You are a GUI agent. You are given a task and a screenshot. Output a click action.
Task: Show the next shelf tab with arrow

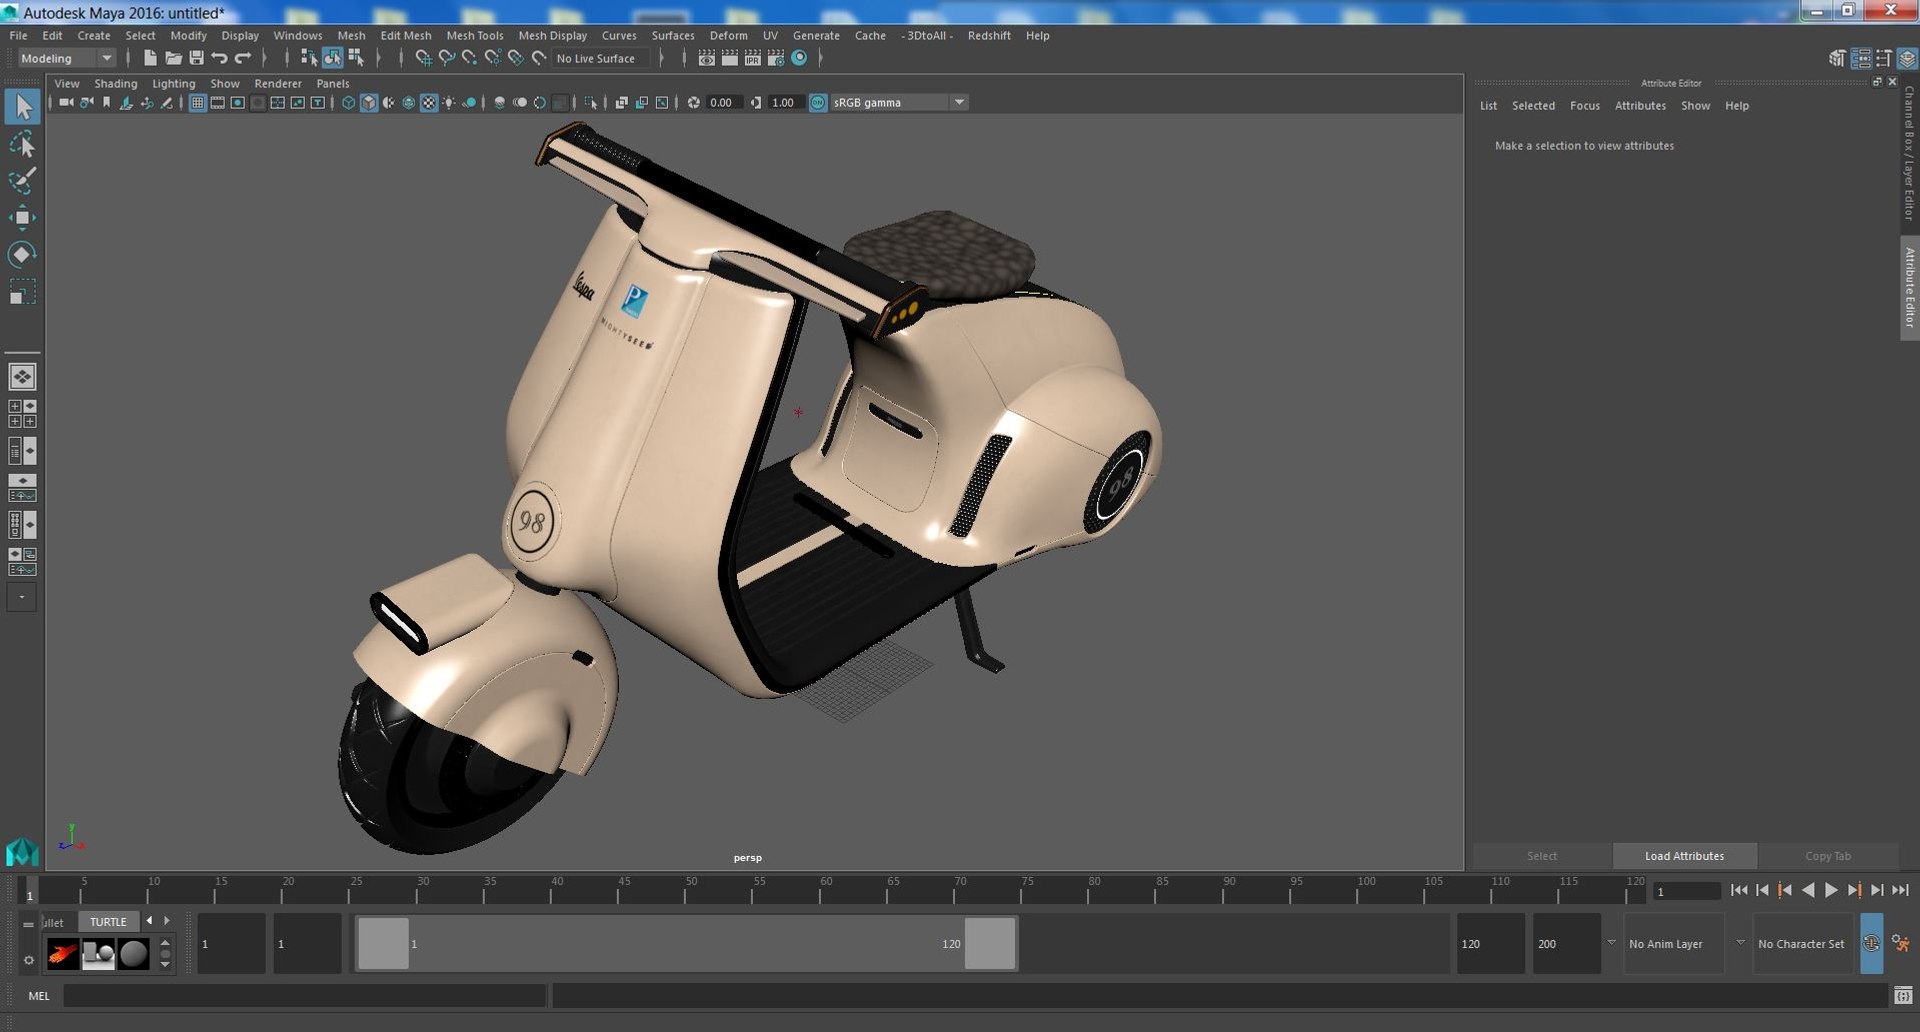click(167, 921)
